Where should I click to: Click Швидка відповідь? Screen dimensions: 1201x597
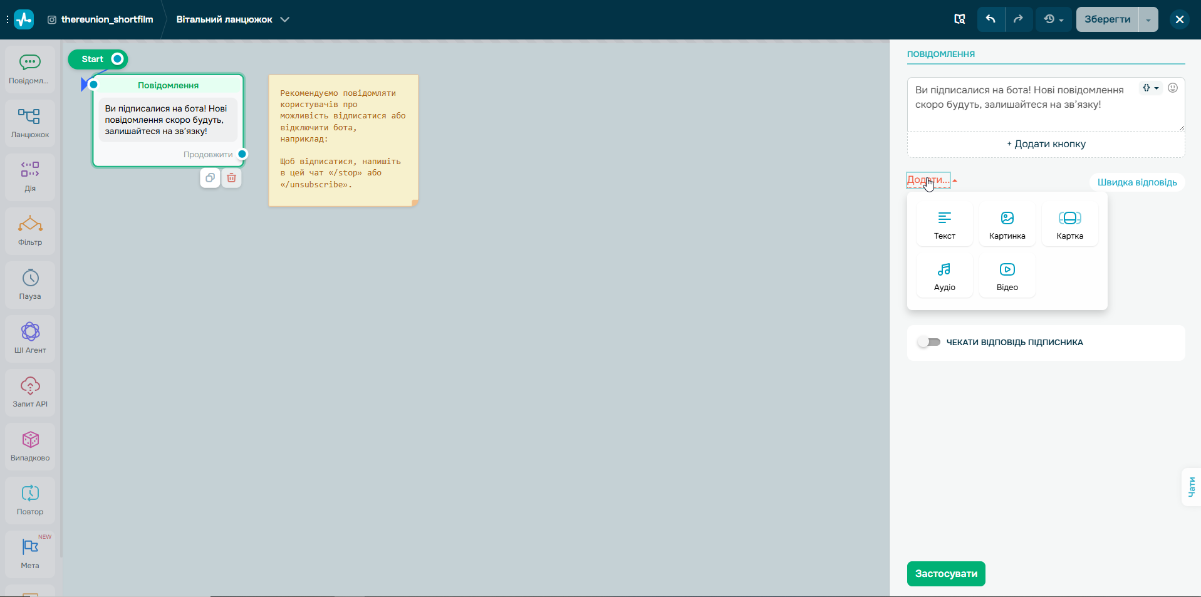click(x=1137, y=182)
